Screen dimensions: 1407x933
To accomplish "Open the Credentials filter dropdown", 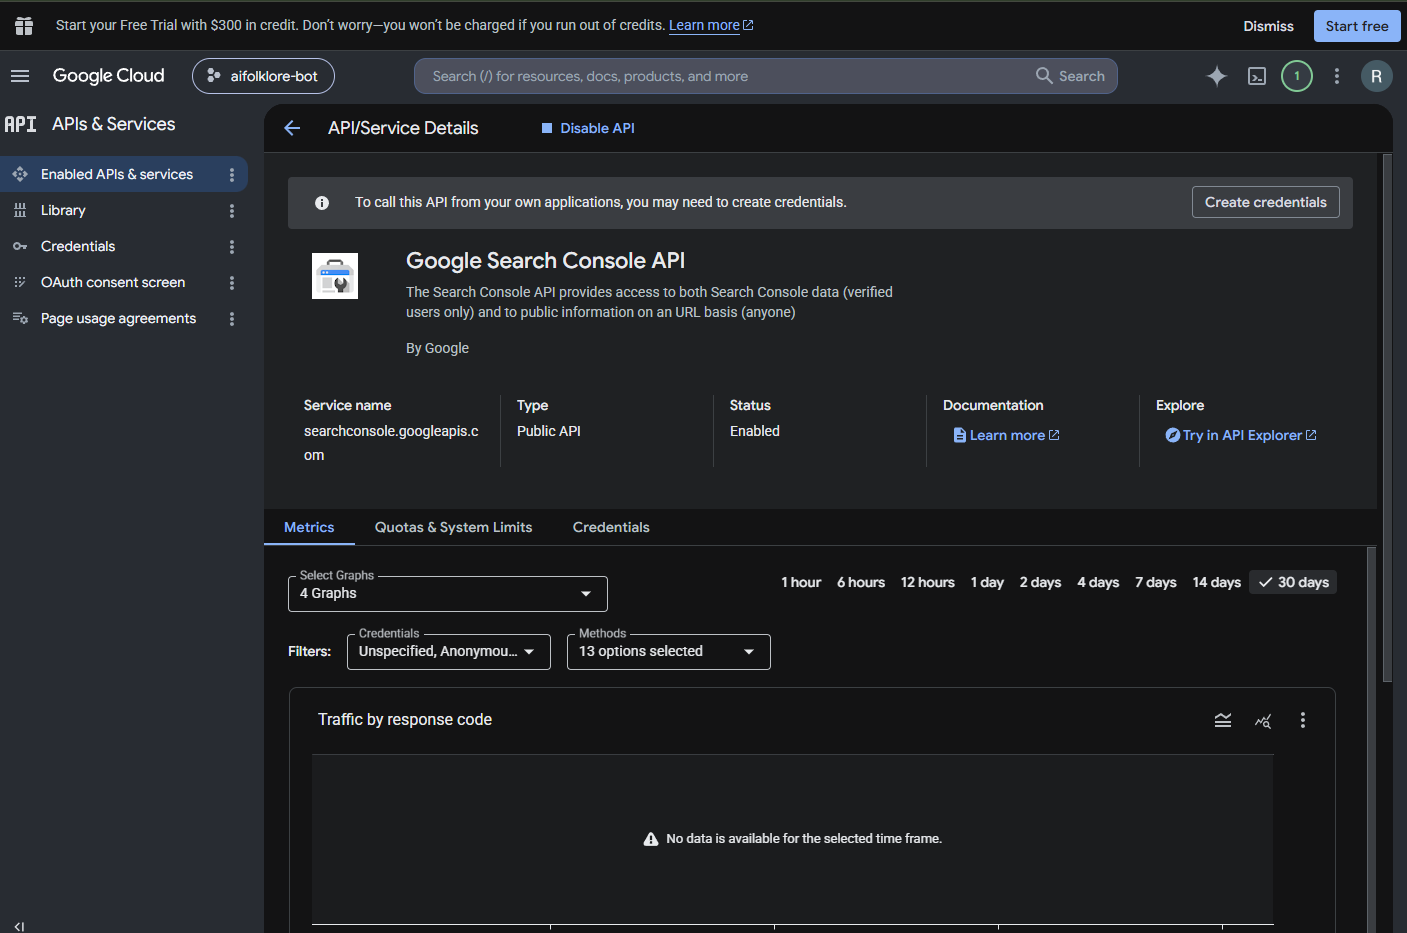I will pyautogui.click(x=448, y=652).
